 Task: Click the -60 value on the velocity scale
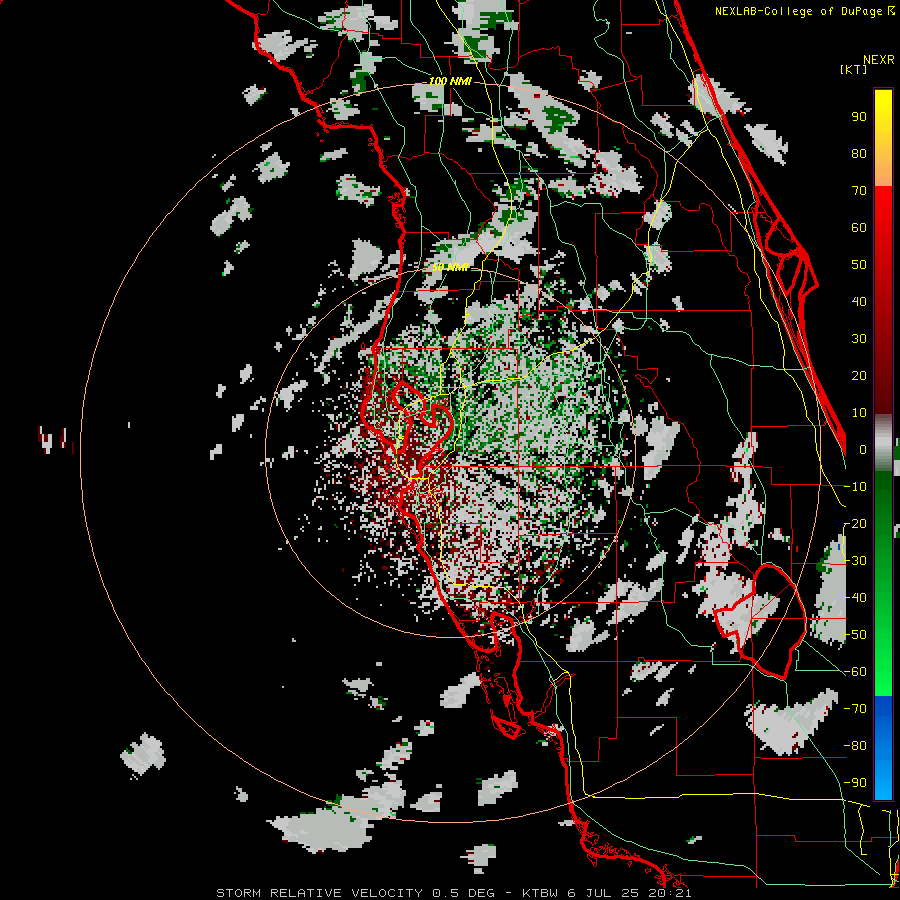[x=855, y=672]
